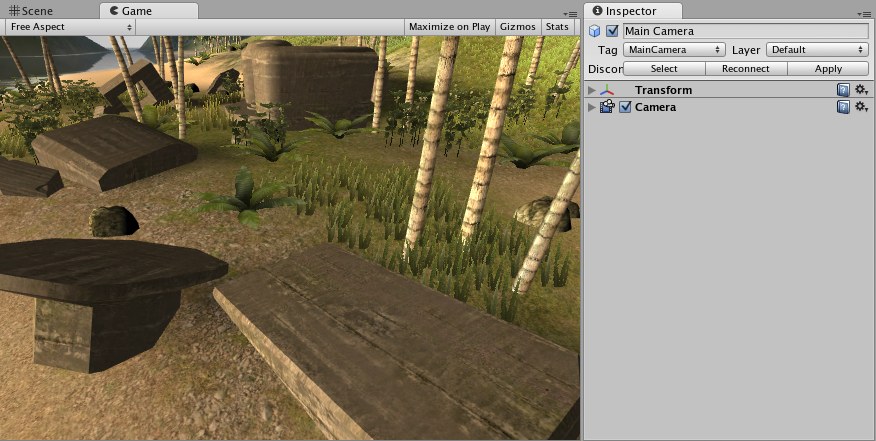
Task: Toggle Maximize on Play
Action: click(449, 27)
